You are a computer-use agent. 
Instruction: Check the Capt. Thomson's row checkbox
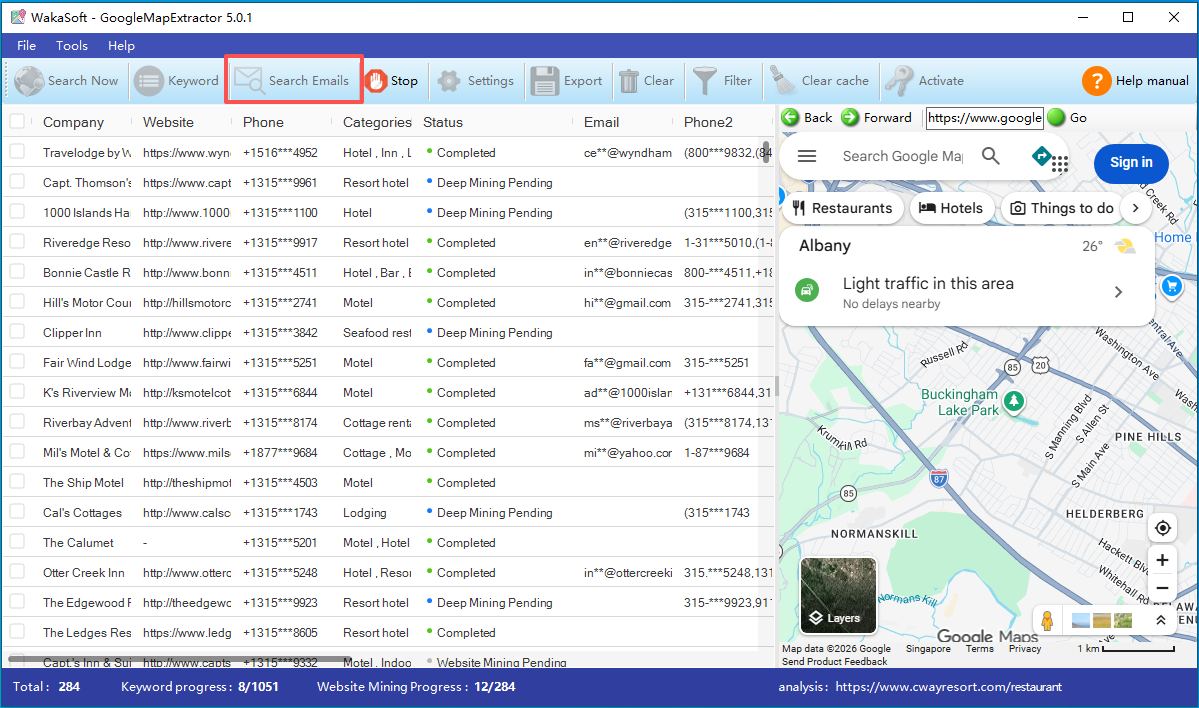17,181
